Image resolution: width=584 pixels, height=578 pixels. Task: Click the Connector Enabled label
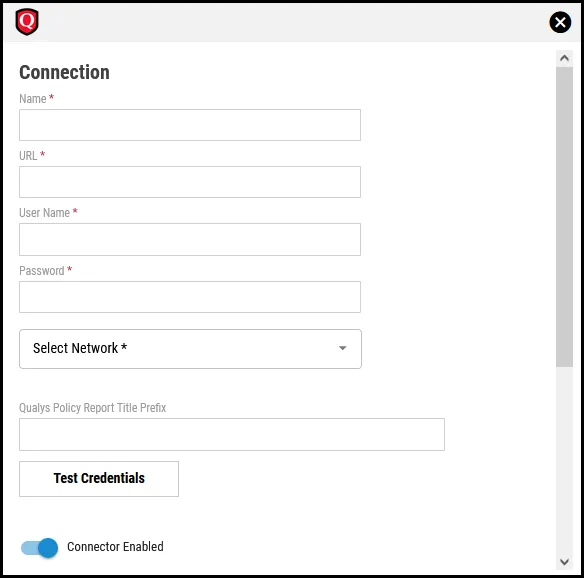115,547
